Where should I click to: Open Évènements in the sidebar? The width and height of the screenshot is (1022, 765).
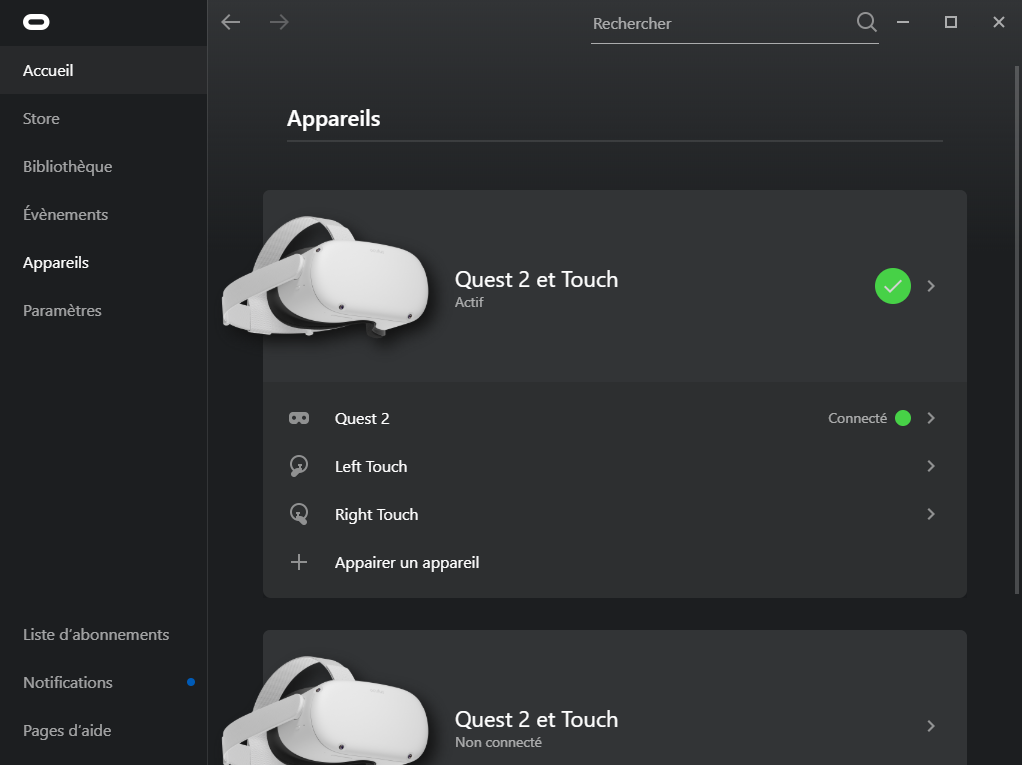pos(104,214)
